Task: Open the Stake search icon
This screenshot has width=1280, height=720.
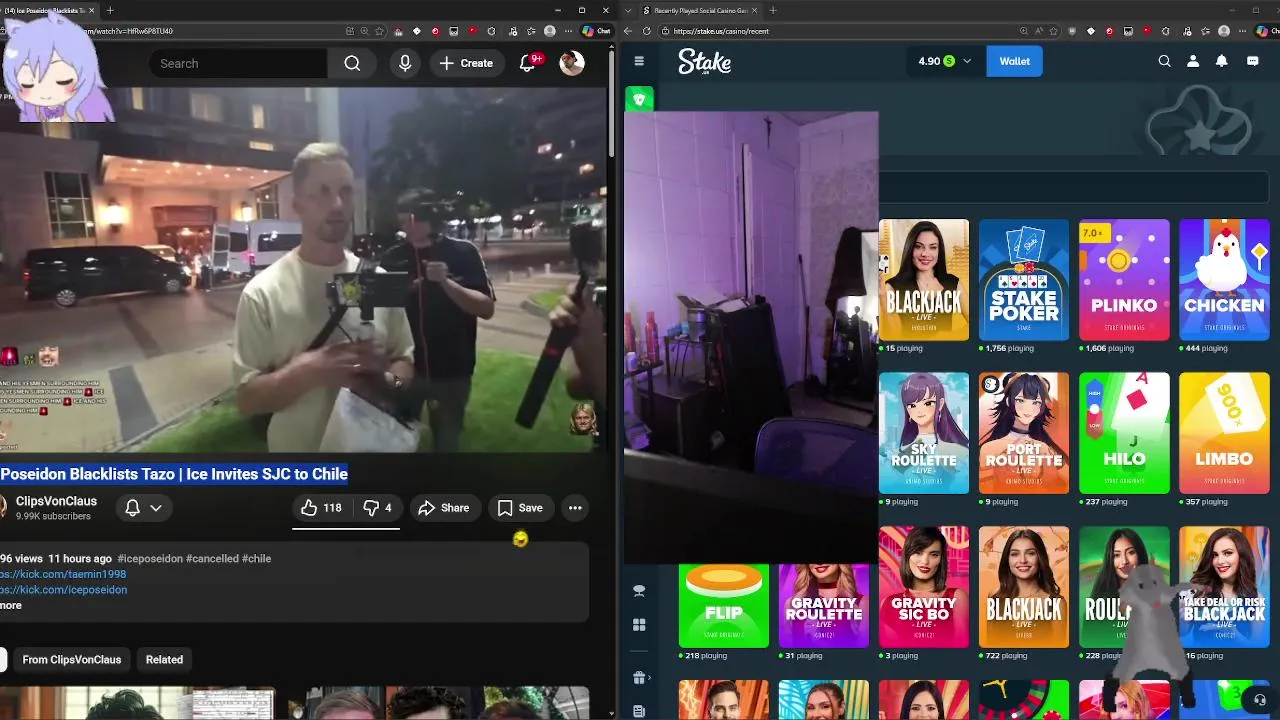Action: coord(1164,61)
